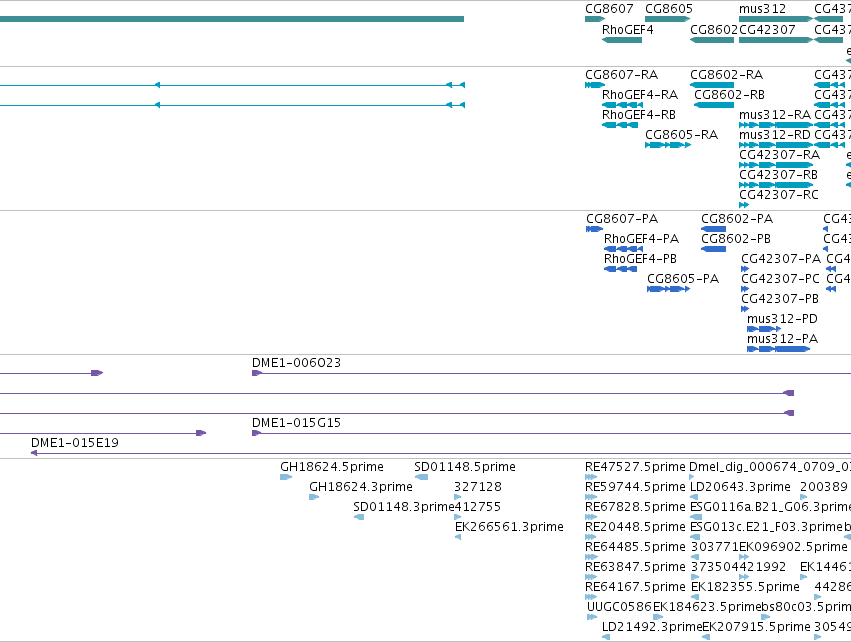This screenshot has height=642, width=851.
Task: Click the CG42307 gene label
Action: tap(767, 30)
